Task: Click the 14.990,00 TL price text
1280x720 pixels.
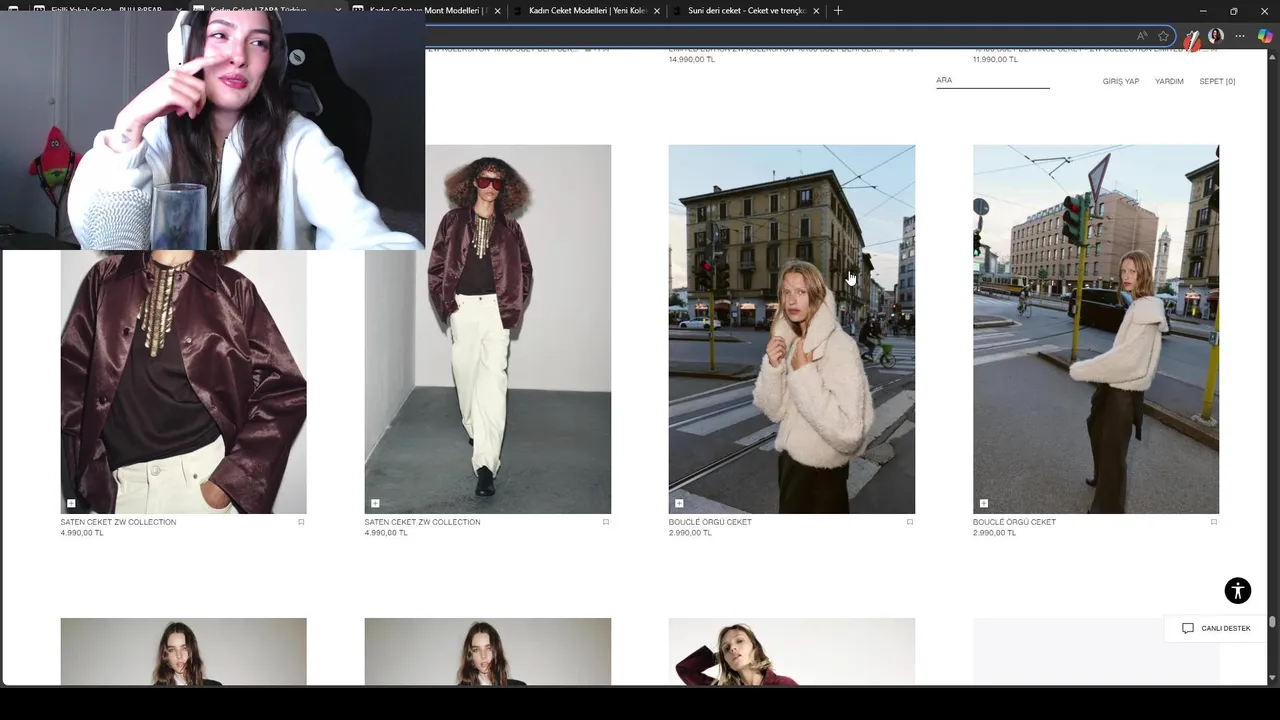Action: (x=691, y=59)
